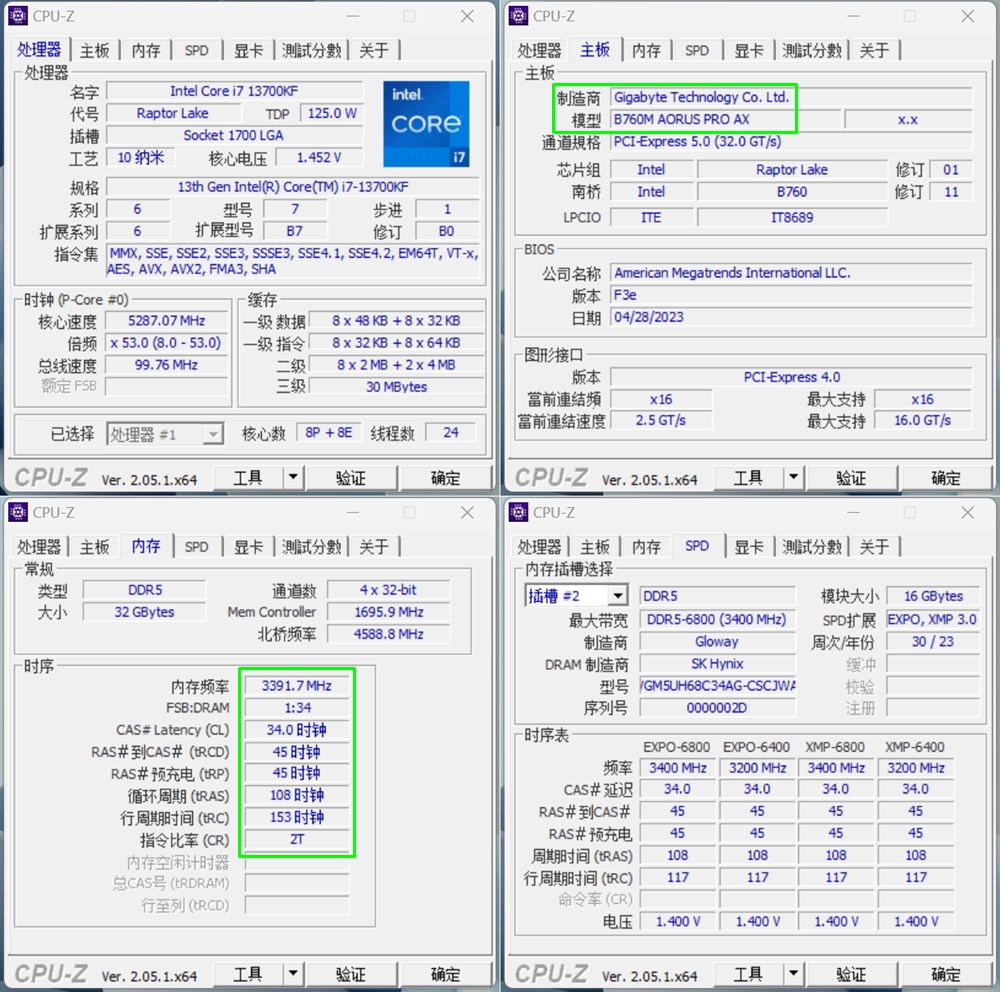Viewport: 1000px width, 992px height.
Task: Click the CPU-Z app icon in the SPD window title bar
Action: pyautogui.click(x=518, y=512)
